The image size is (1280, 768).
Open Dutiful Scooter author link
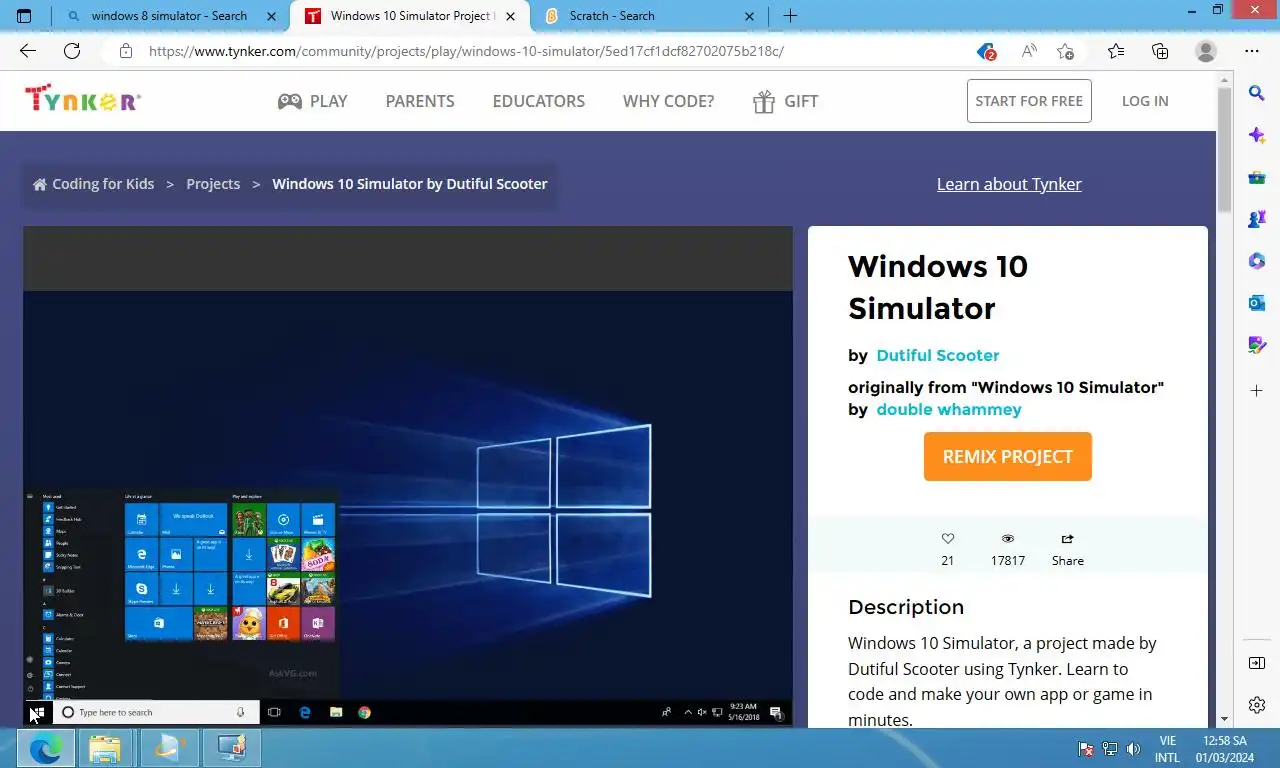(937, 355)
